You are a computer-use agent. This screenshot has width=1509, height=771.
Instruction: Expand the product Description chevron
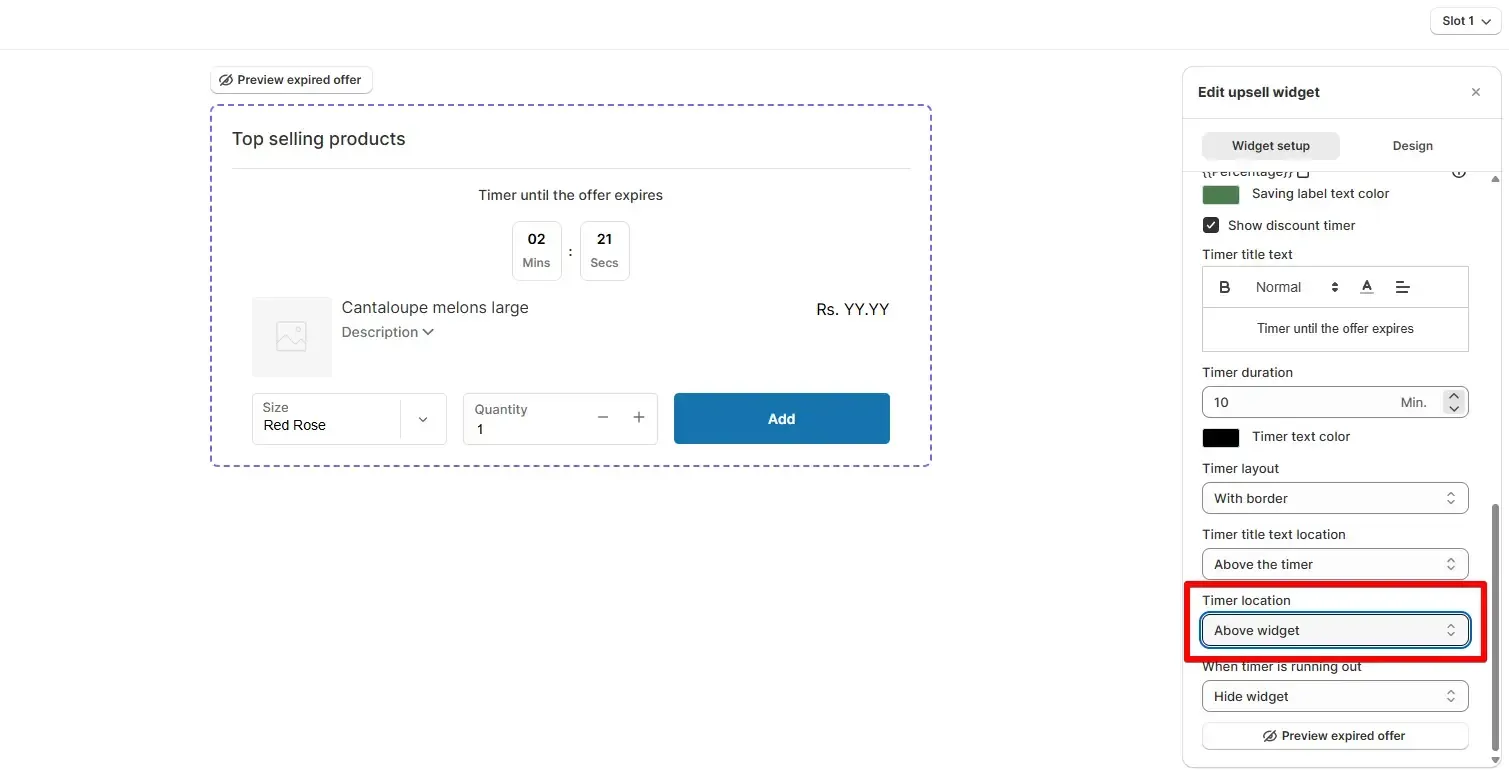coord(428,332)
